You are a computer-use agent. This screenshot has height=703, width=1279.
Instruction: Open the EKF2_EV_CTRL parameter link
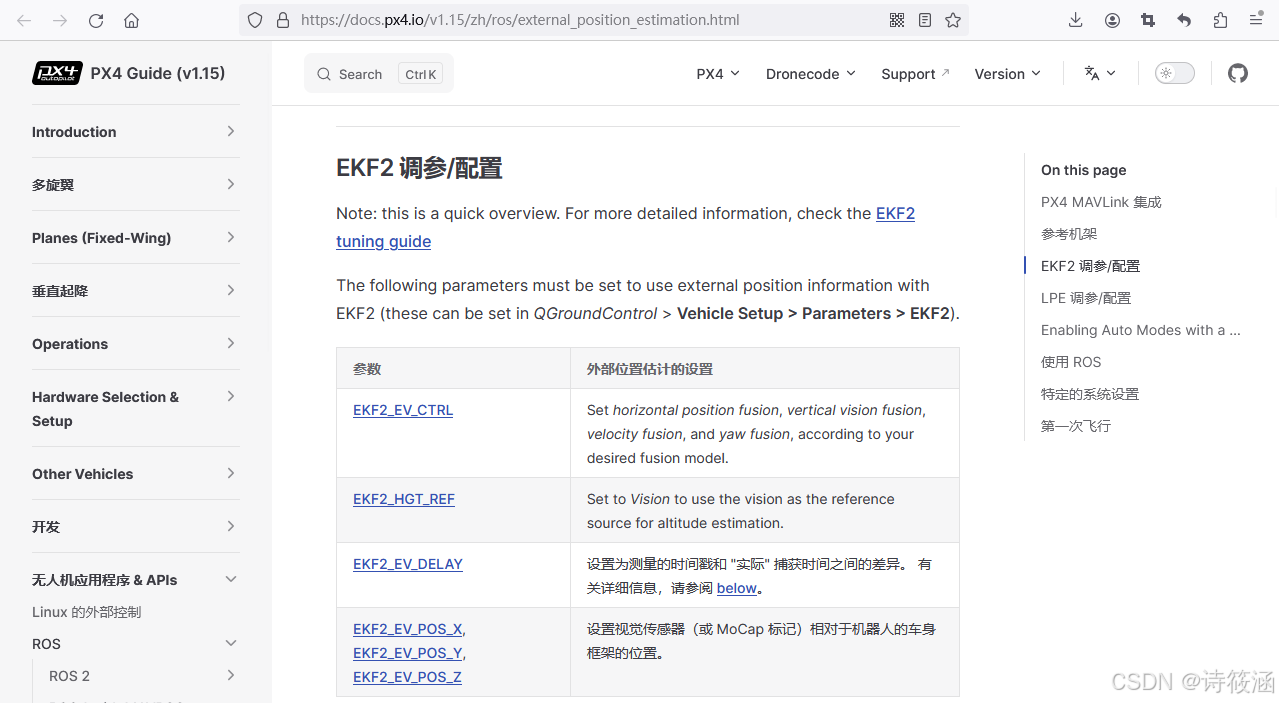(x=402, y=410)
